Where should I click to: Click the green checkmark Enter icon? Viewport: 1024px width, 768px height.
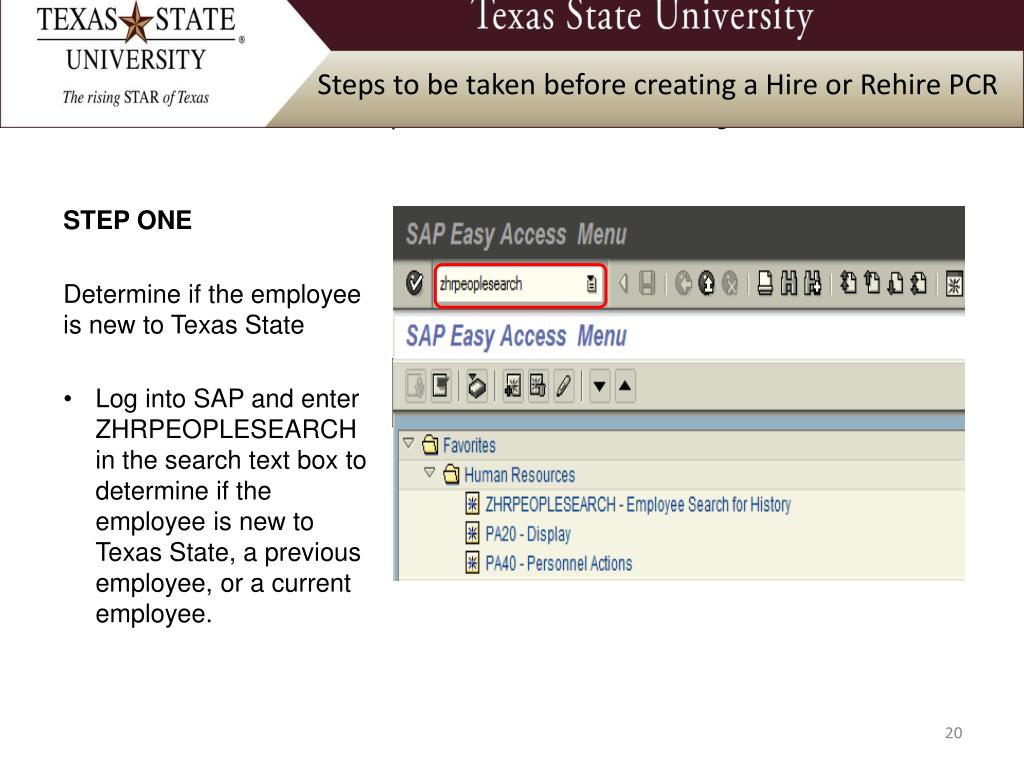coord(414,283)
